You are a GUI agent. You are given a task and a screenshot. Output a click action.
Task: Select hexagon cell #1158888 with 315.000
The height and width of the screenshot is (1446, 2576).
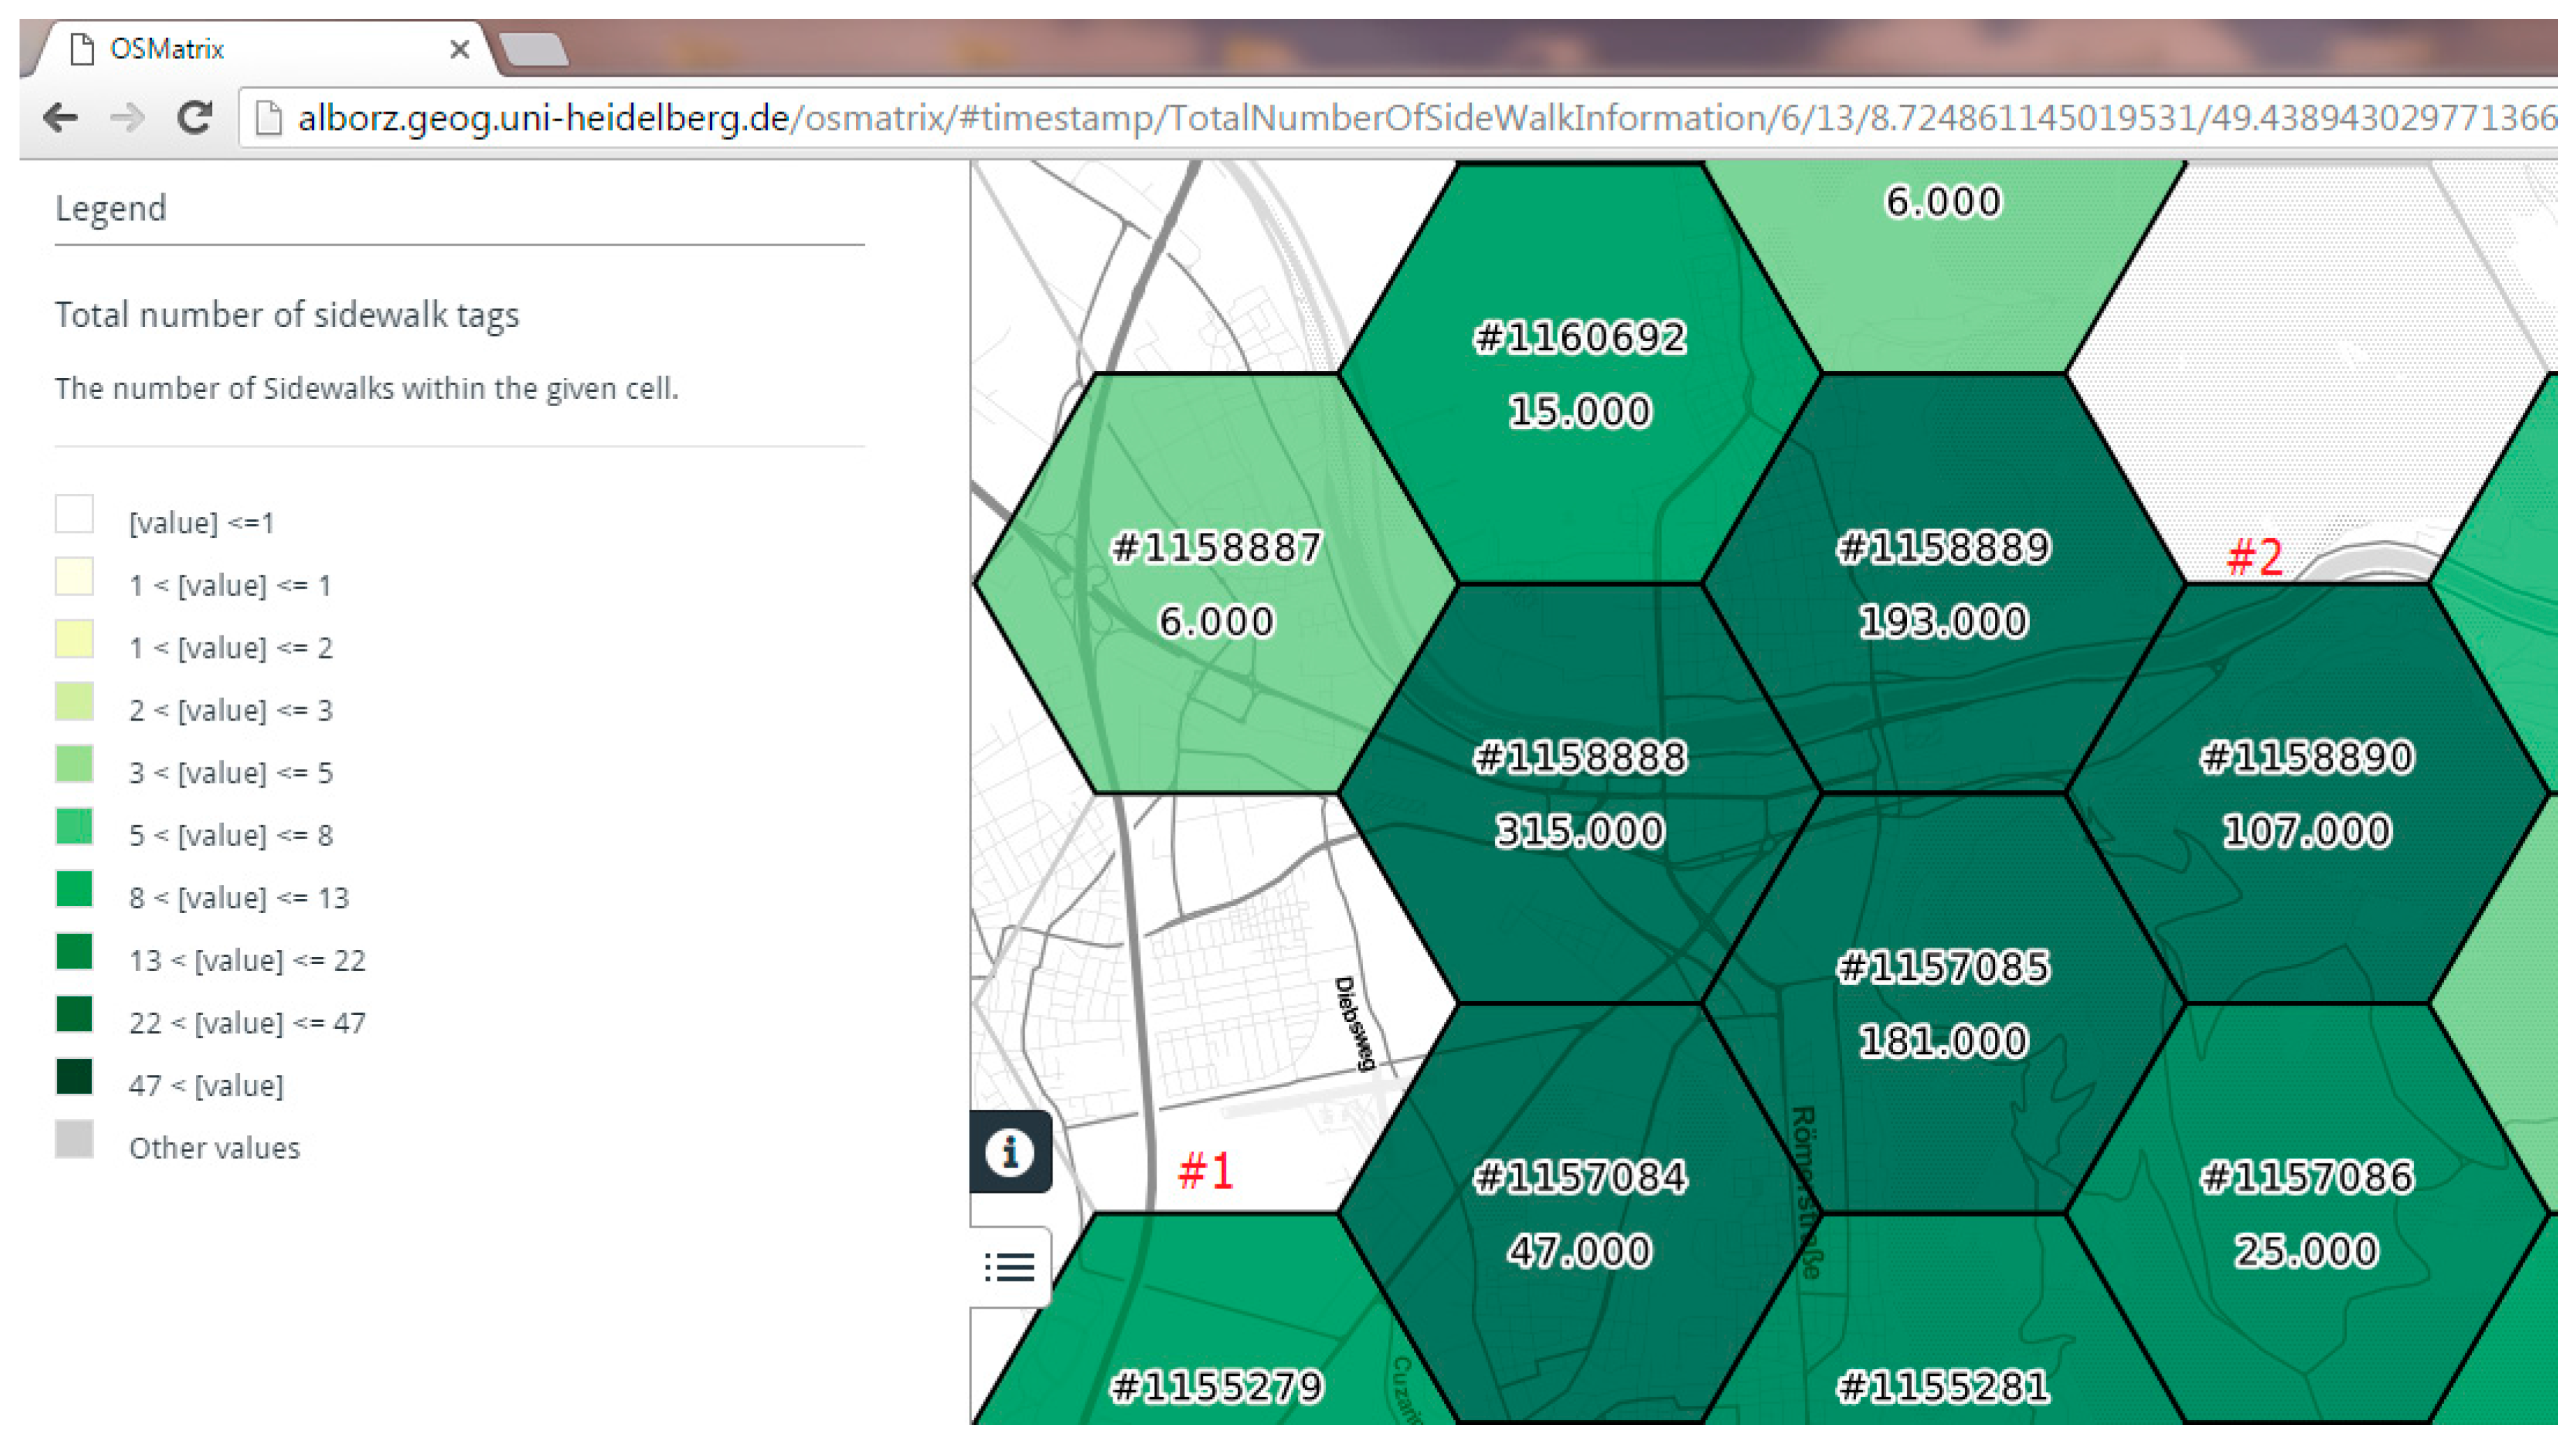[1580, 793]
